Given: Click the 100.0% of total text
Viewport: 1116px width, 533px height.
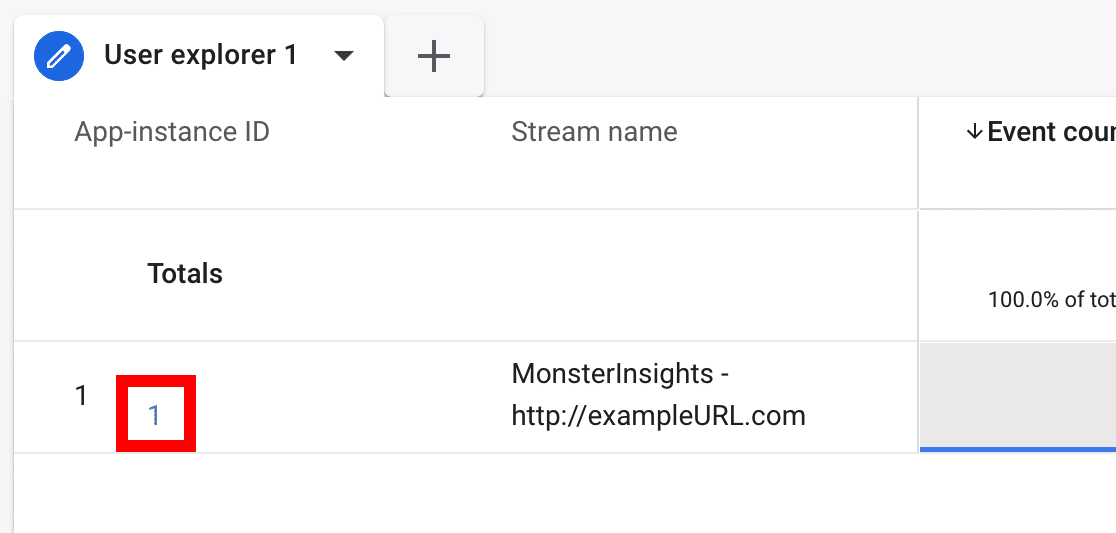Looking at the screenshot, I should point(1050,299).
